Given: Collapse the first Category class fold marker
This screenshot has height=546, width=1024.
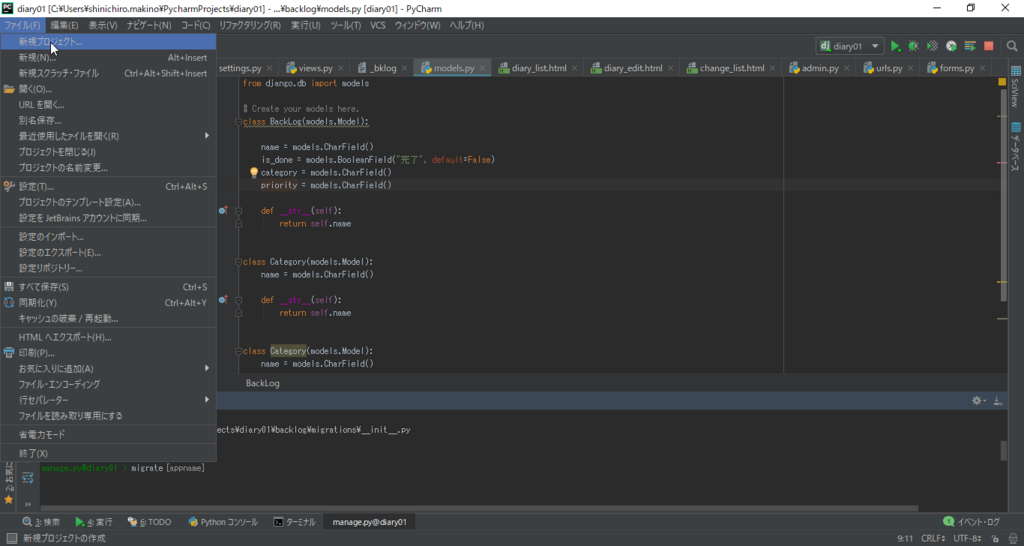Looking at the screenshot, I should tap(238, 261).
